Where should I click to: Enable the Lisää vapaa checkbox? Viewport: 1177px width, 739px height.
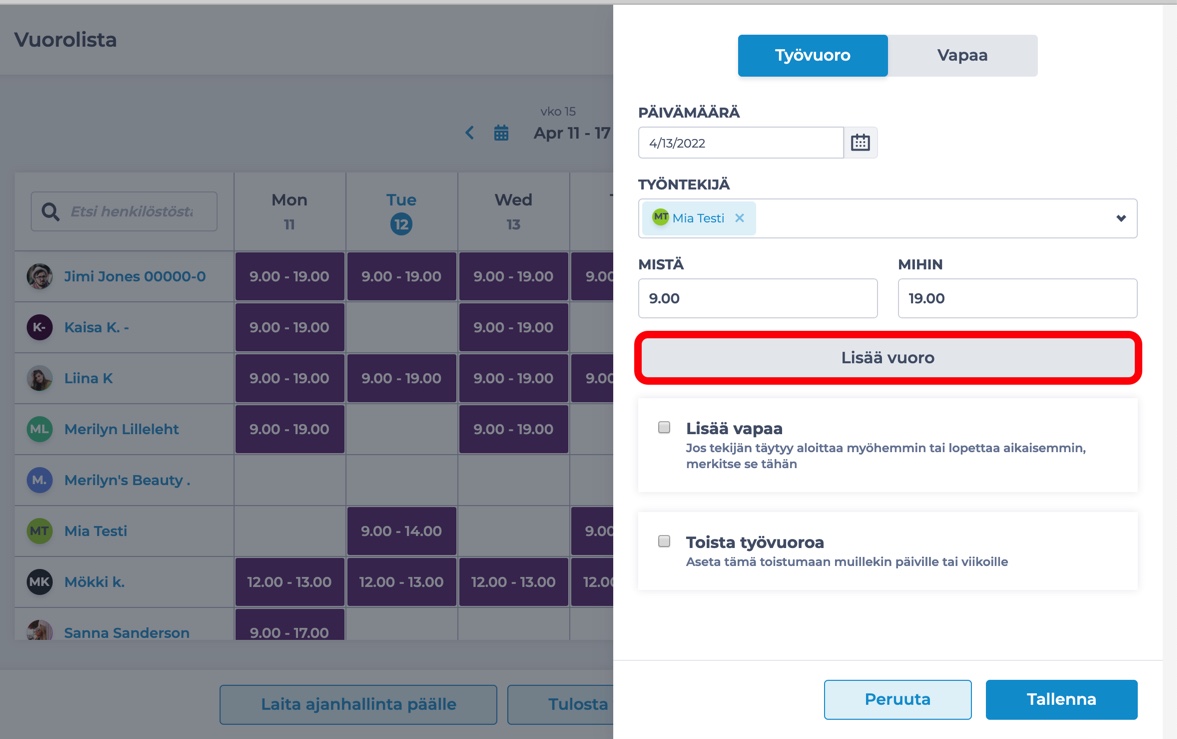coord(664,427)
